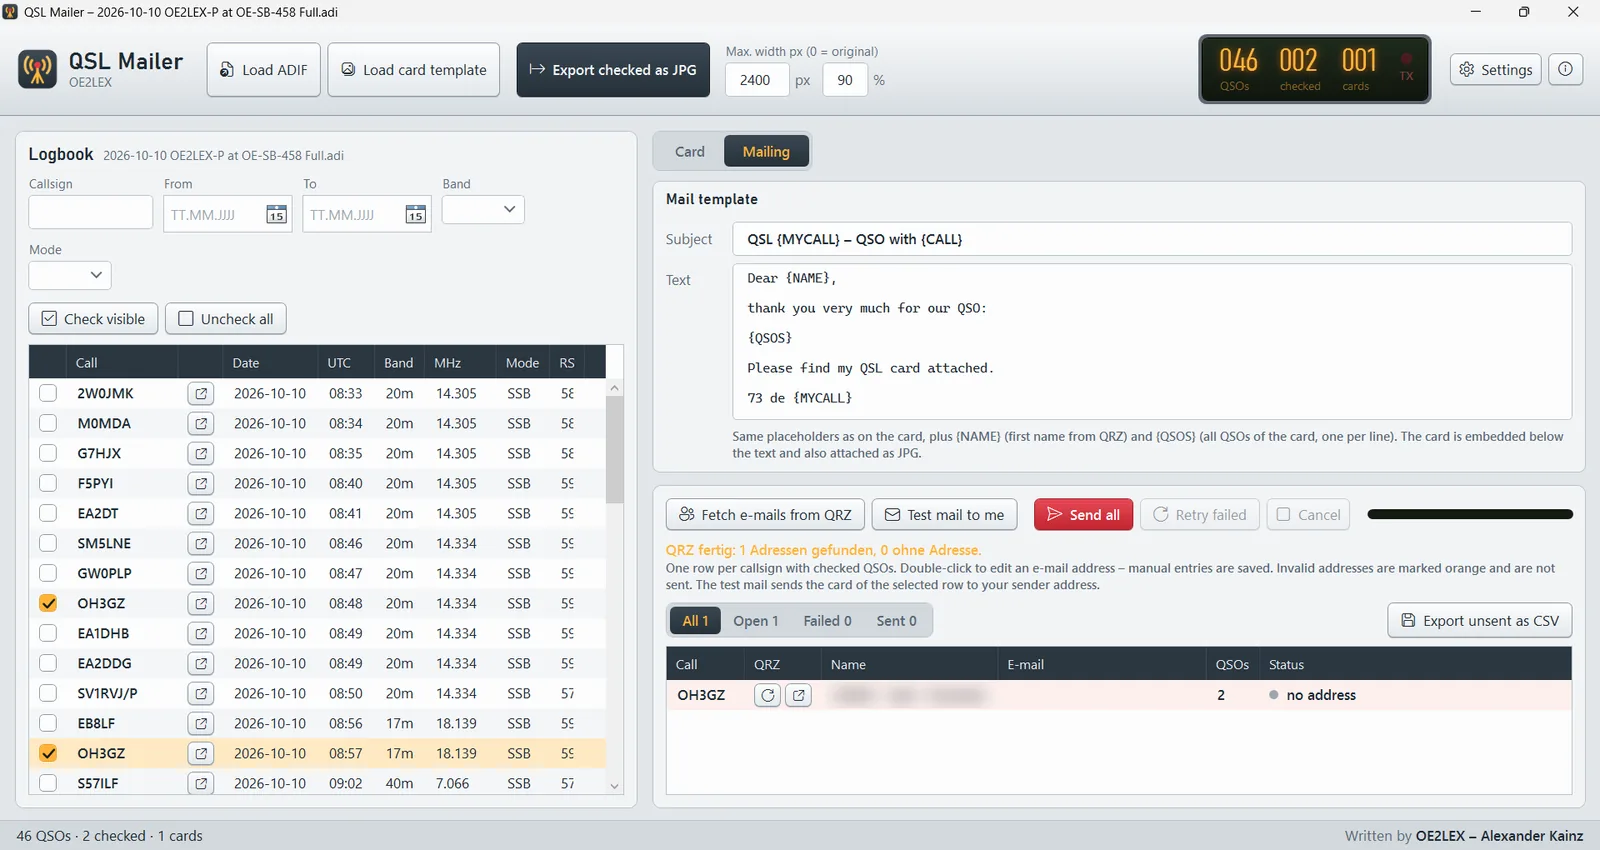The width and height of the screenshot is (1600, 850).
Task: Click Export unsent as CSV
Action: 1480,621
